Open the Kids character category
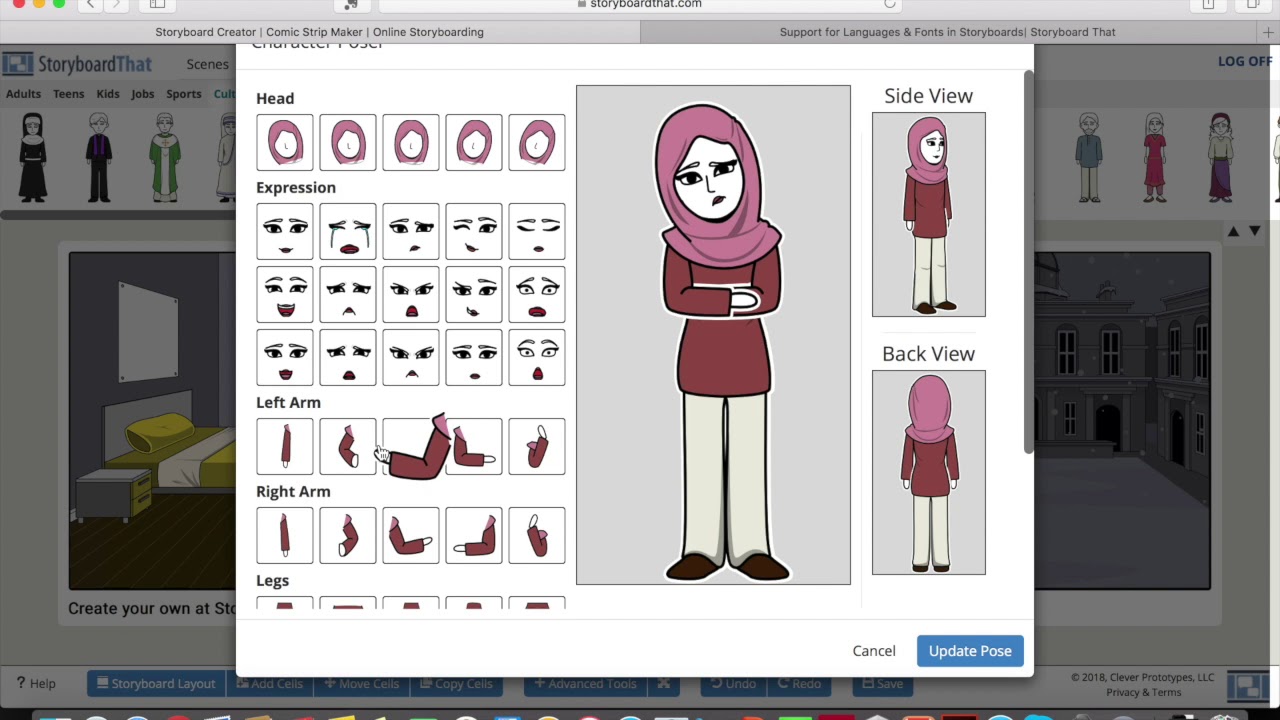 (x=108, y=94)
